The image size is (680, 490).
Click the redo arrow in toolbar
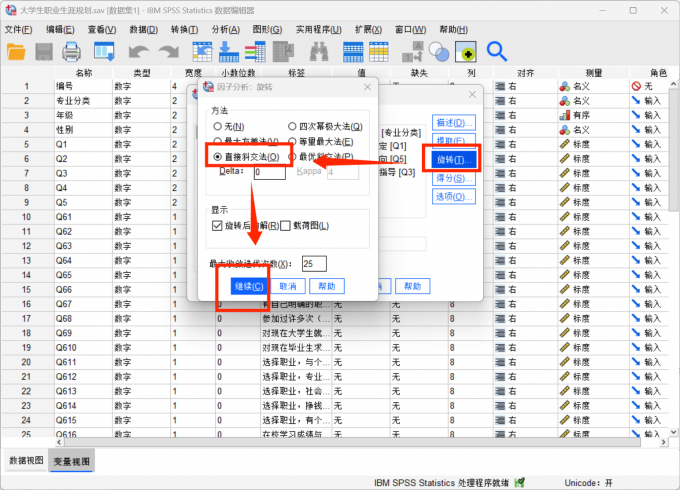pos(166,51)
